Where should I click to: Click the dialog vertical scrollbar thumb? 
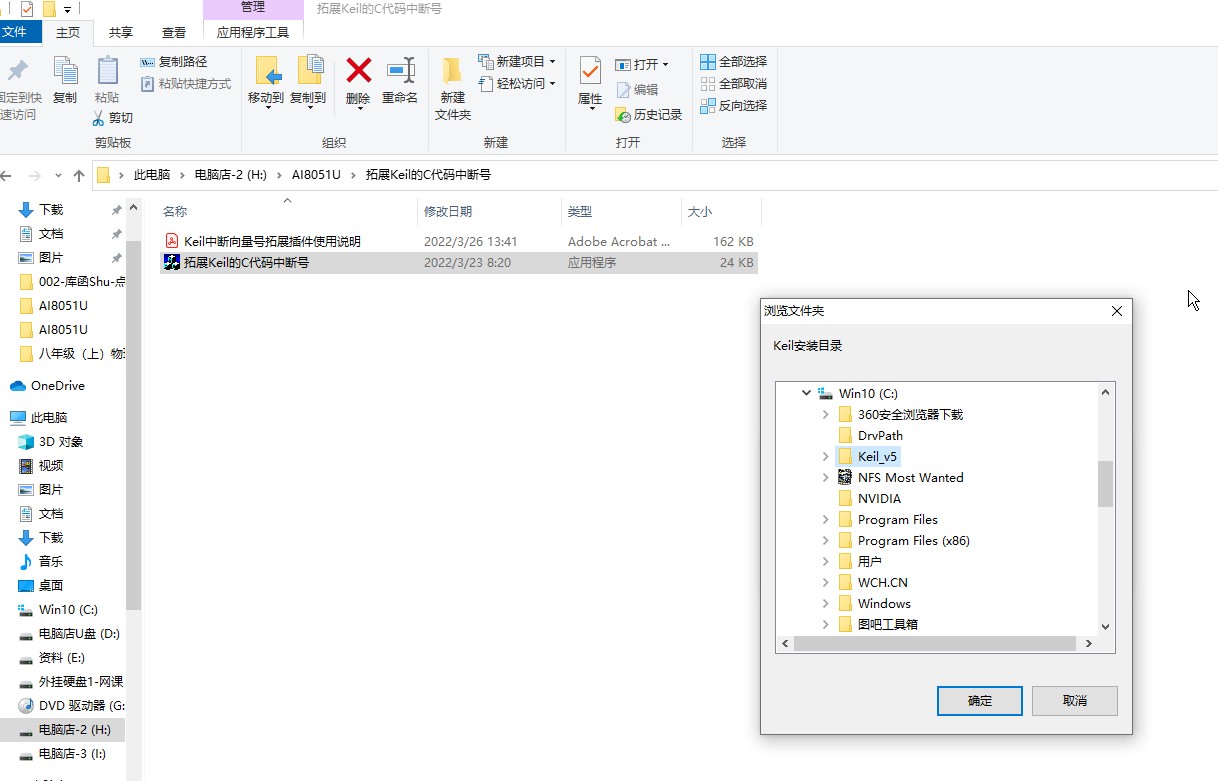tap(1105, 484)
